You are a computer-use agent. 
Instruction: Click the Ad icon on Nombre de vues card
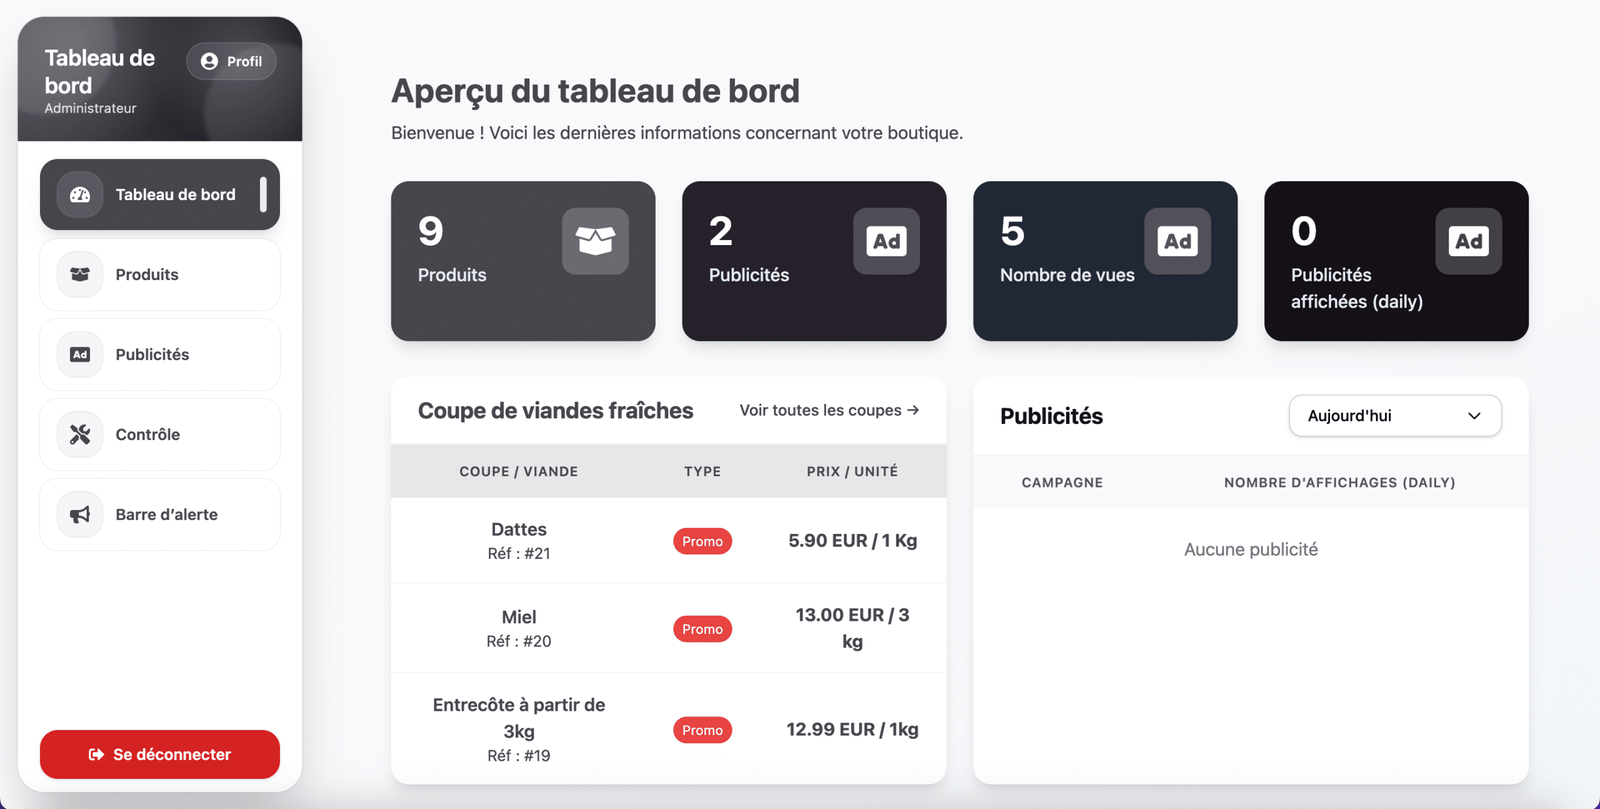pos(1177,241)
